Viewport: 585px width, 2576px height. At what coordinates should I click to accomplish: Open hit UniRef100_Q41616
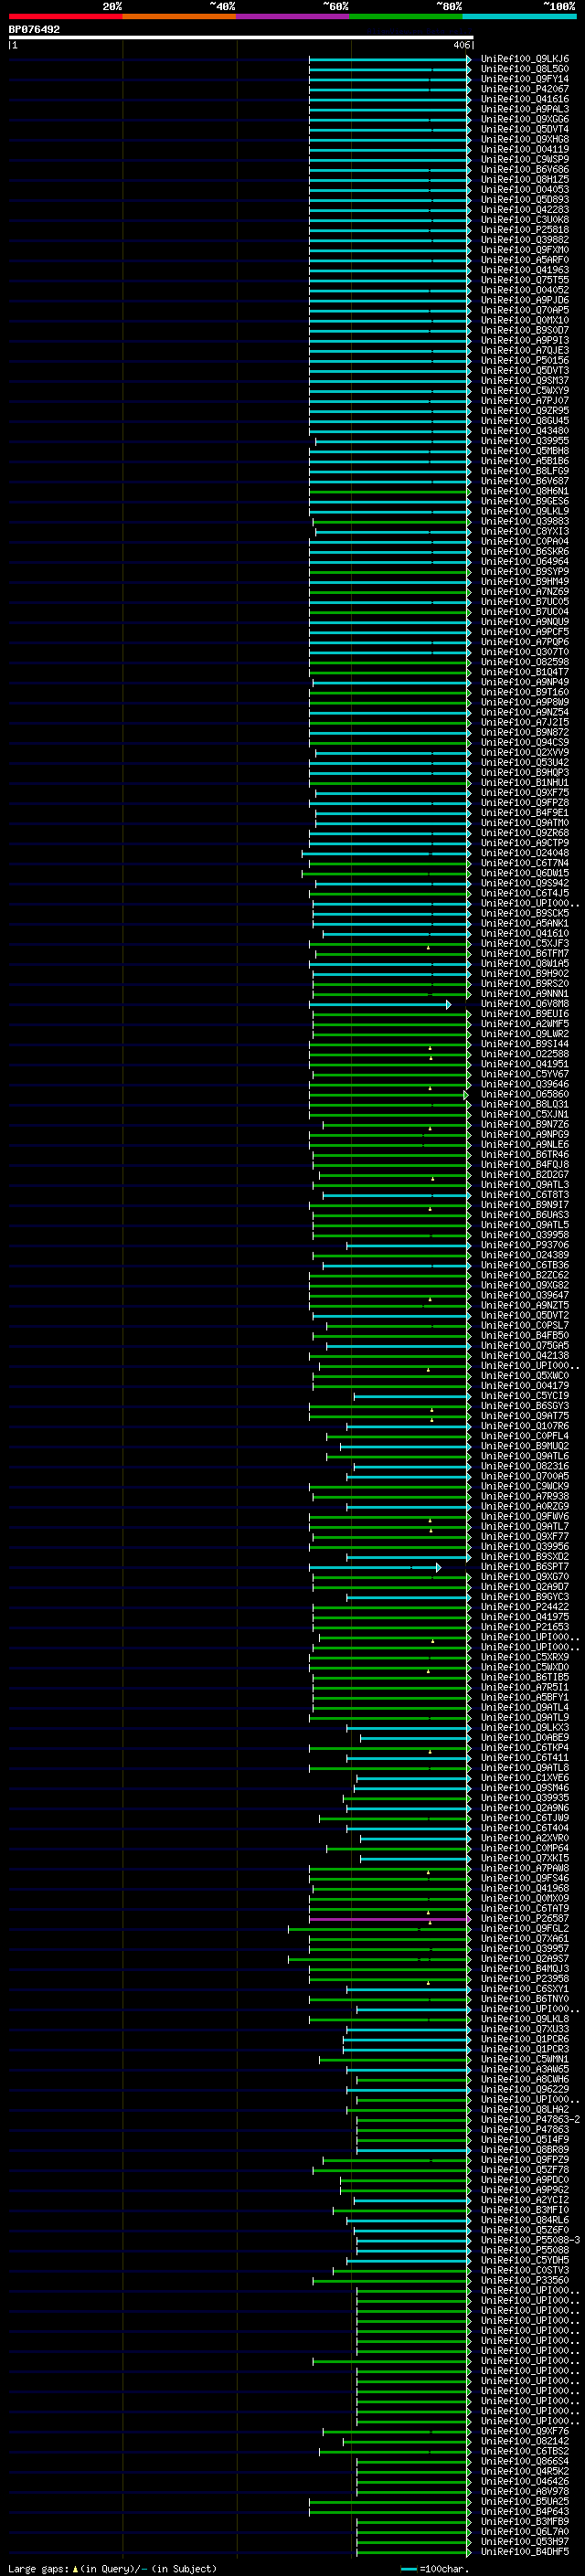point(524,99)
